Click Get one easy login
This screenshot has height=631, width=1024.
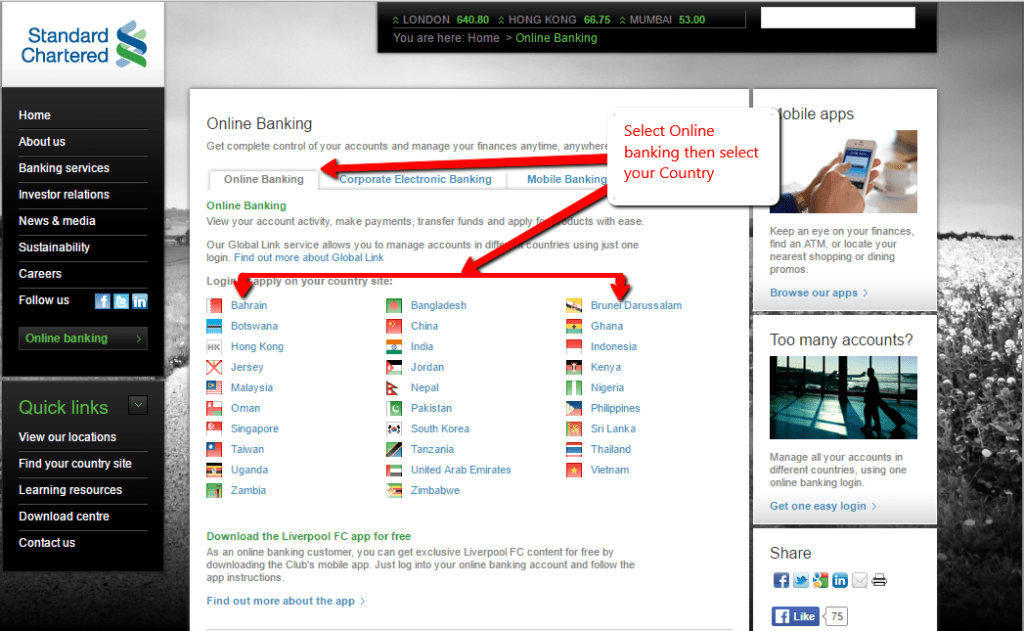(821, 505)
